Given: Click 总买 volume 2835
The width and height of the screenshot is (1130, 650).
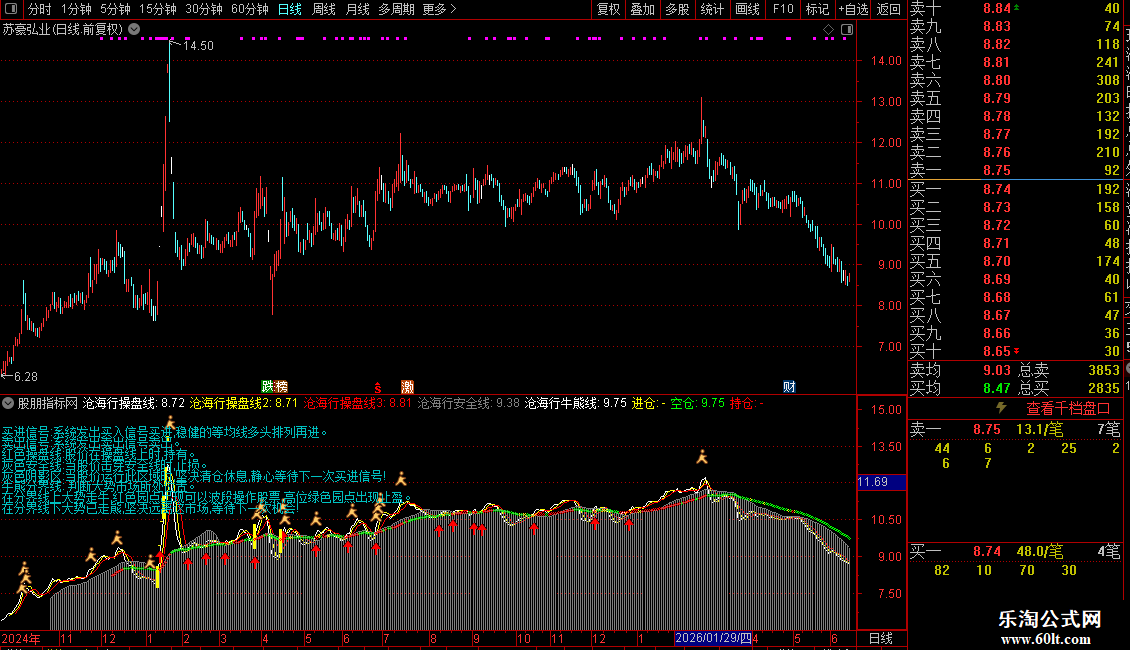Looking at the screenshot, I should 1103,388.
